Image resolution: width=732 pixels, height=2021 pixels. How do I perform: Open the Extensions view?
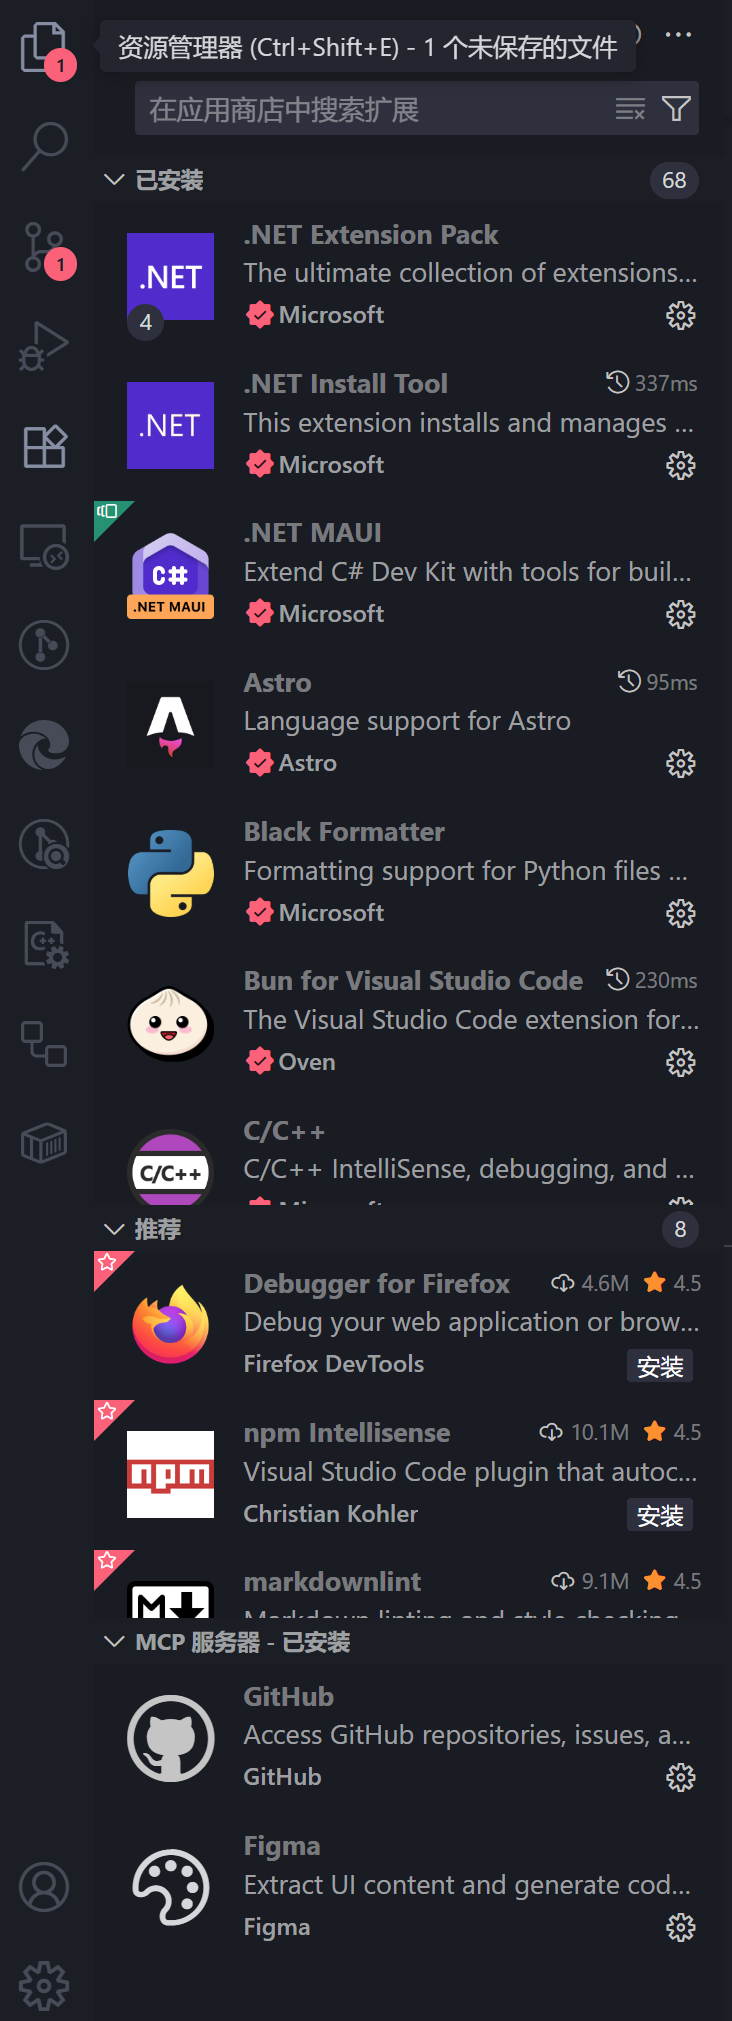(x=41, y=447)
